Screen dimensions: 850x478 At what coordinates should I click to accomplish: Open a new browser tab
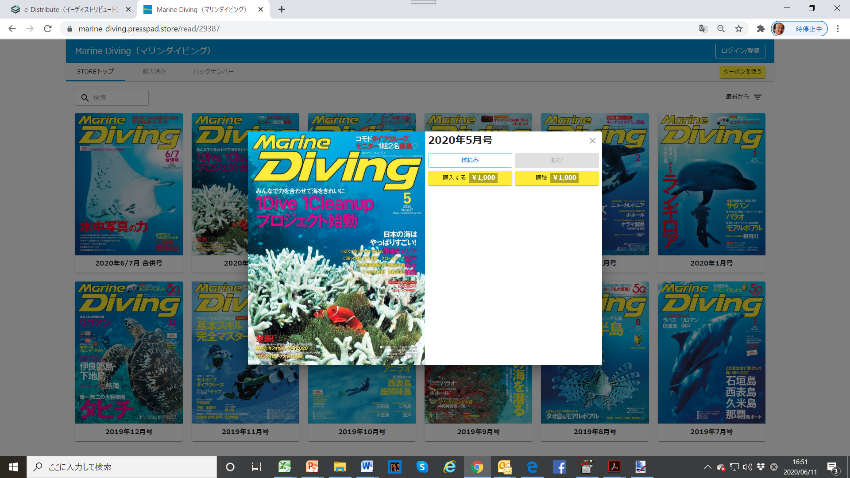point(281,9)
